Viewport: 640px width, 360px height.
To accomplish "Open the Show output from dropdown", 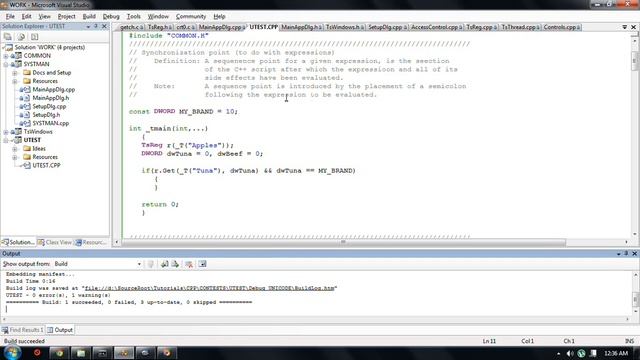I will tap(139, 264).
